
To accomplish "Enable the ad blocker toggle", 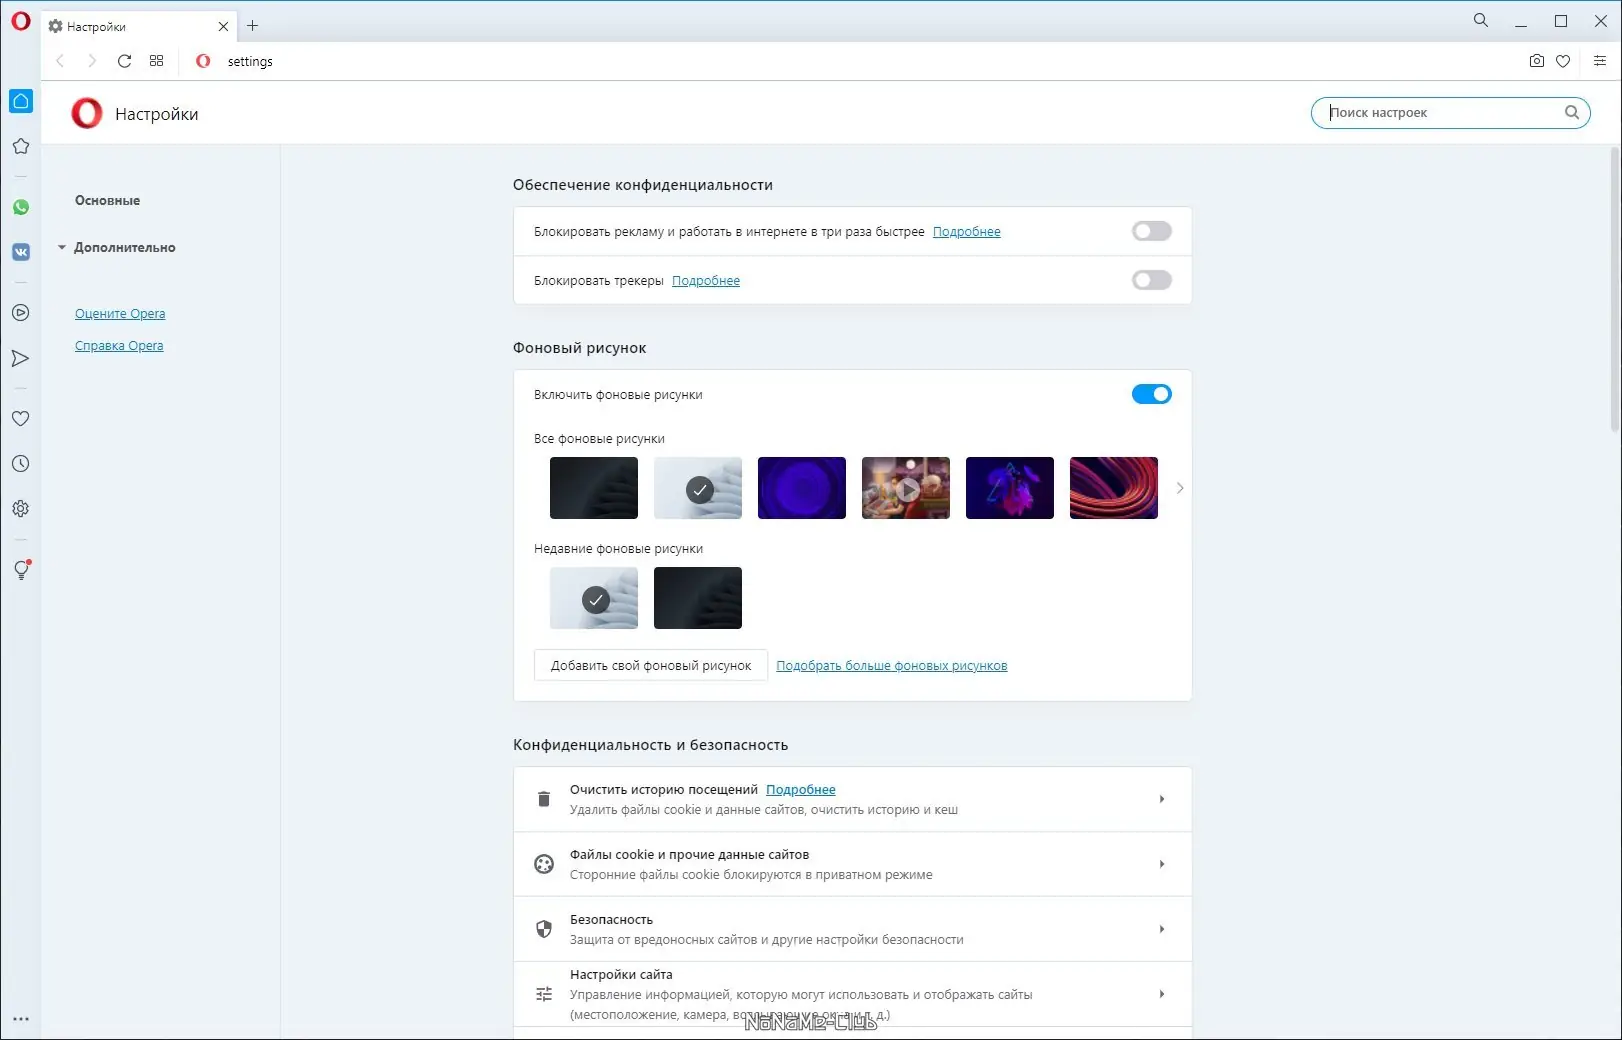I will (1151, 231).
